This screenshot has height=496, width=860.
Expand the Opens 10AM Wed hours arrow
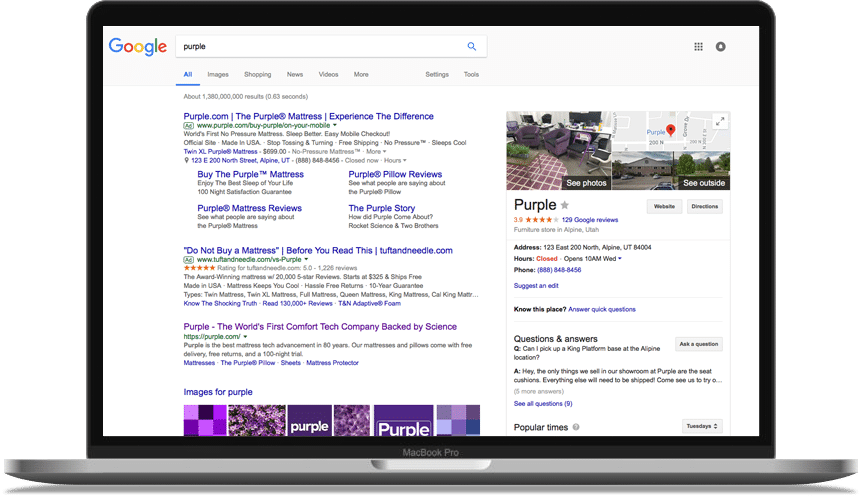click(x=620, y=258)
